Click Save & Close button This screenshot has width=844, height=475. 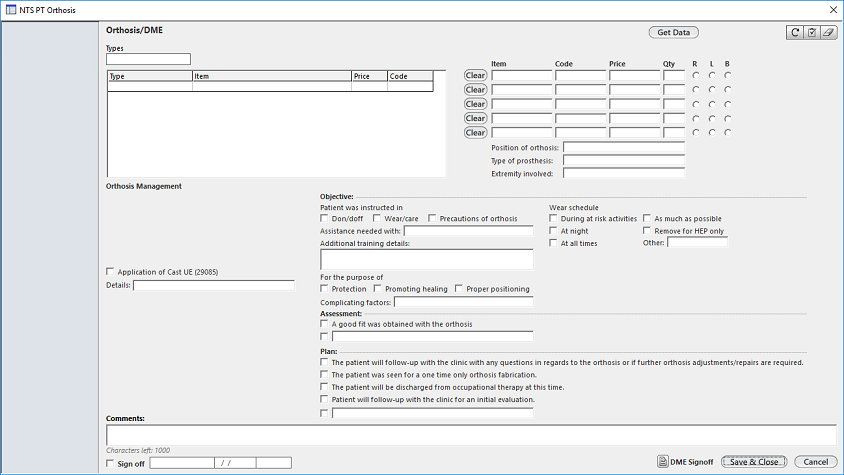click(754, 462)
